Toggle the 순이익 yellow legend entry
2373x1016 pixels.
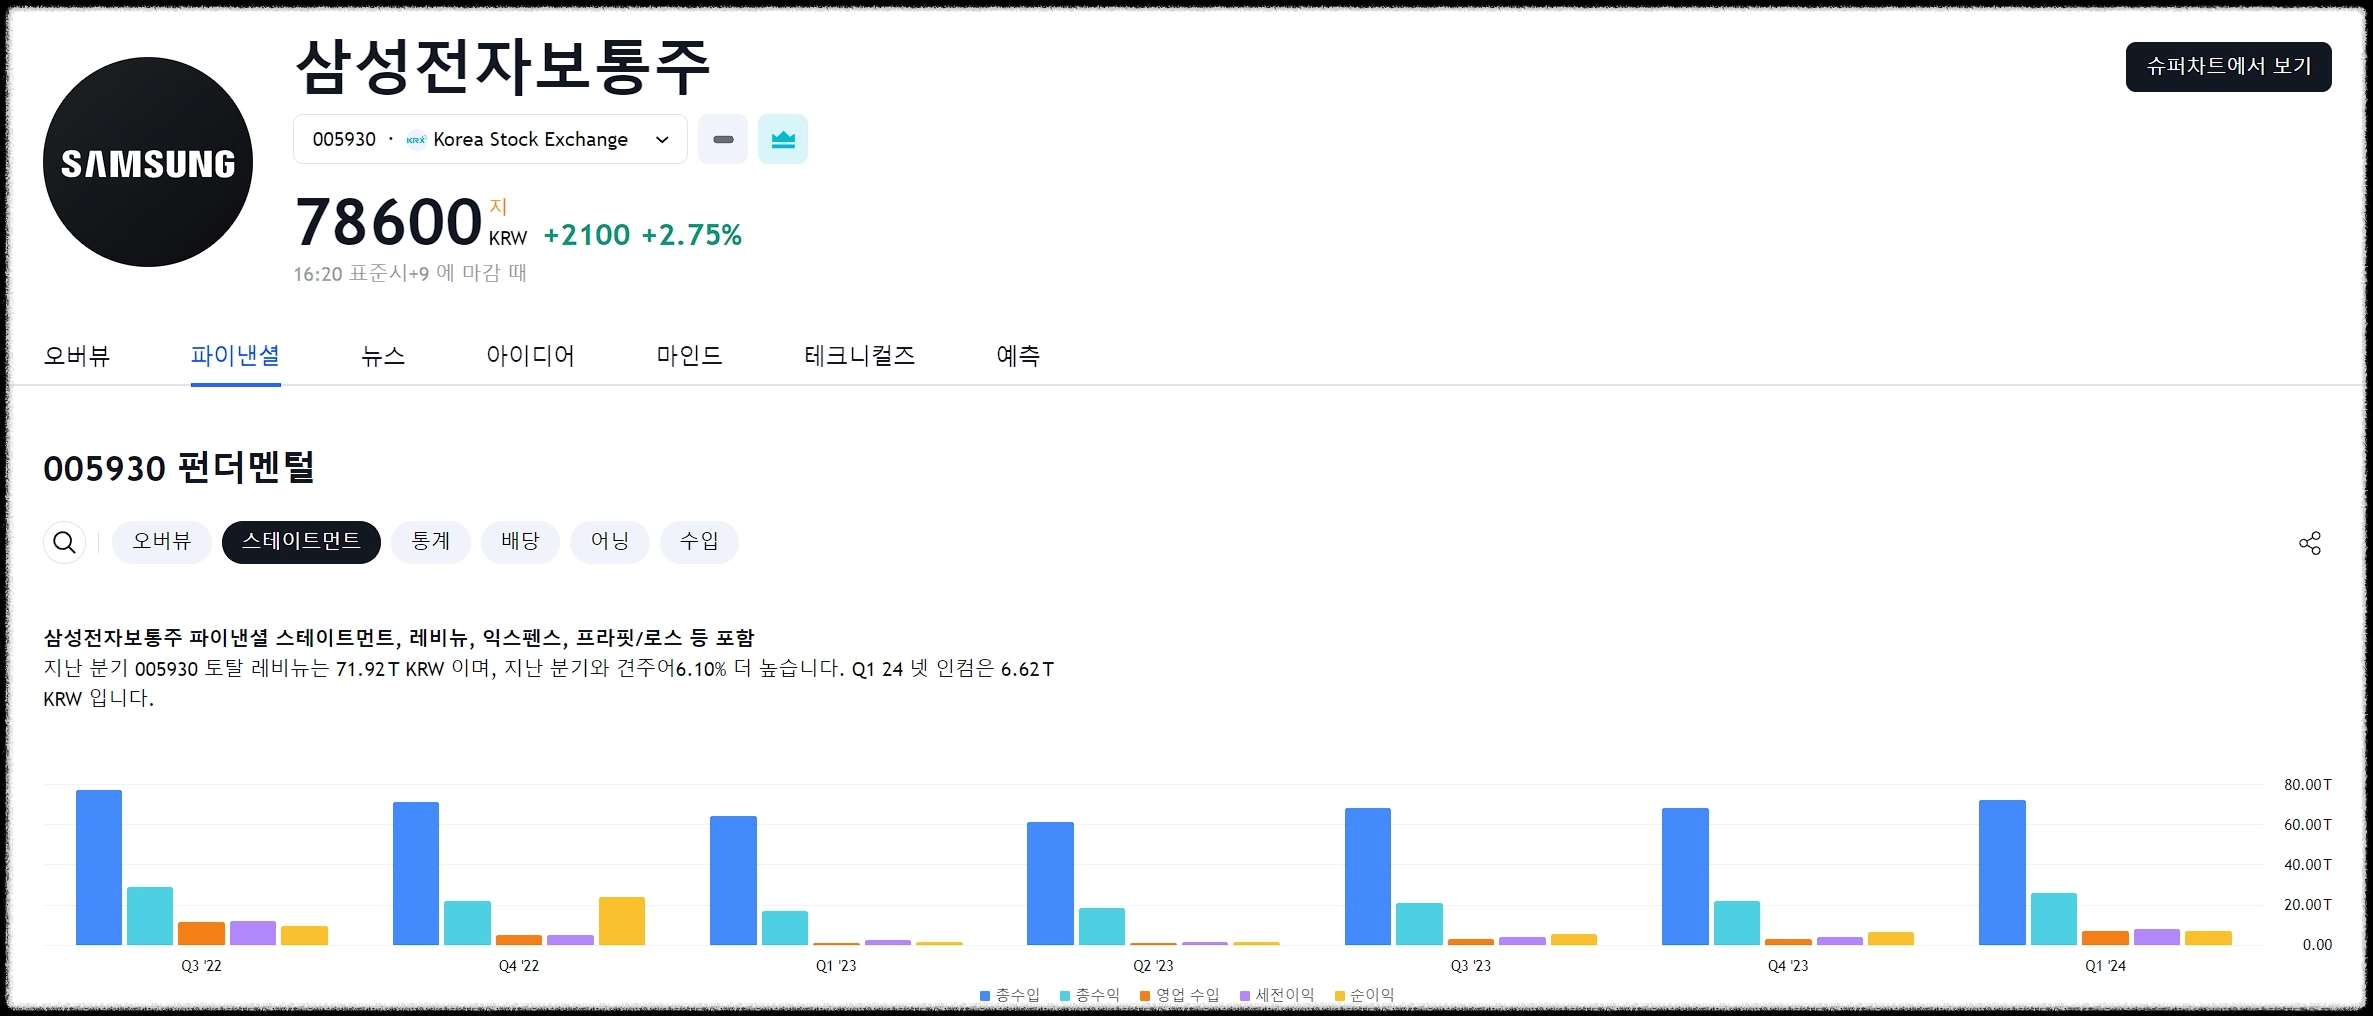point(1365,996)
